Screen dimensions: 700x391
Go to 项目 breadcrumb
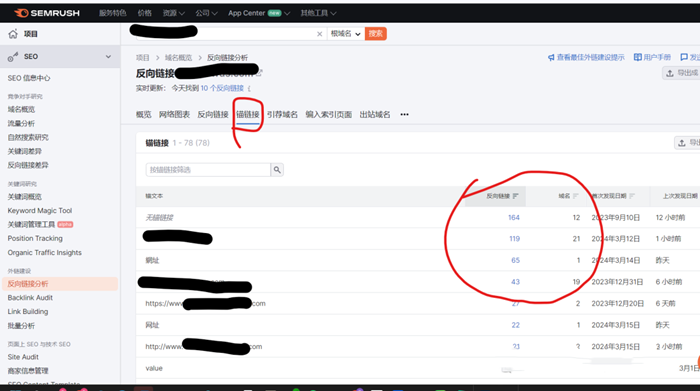click(142, 58)
